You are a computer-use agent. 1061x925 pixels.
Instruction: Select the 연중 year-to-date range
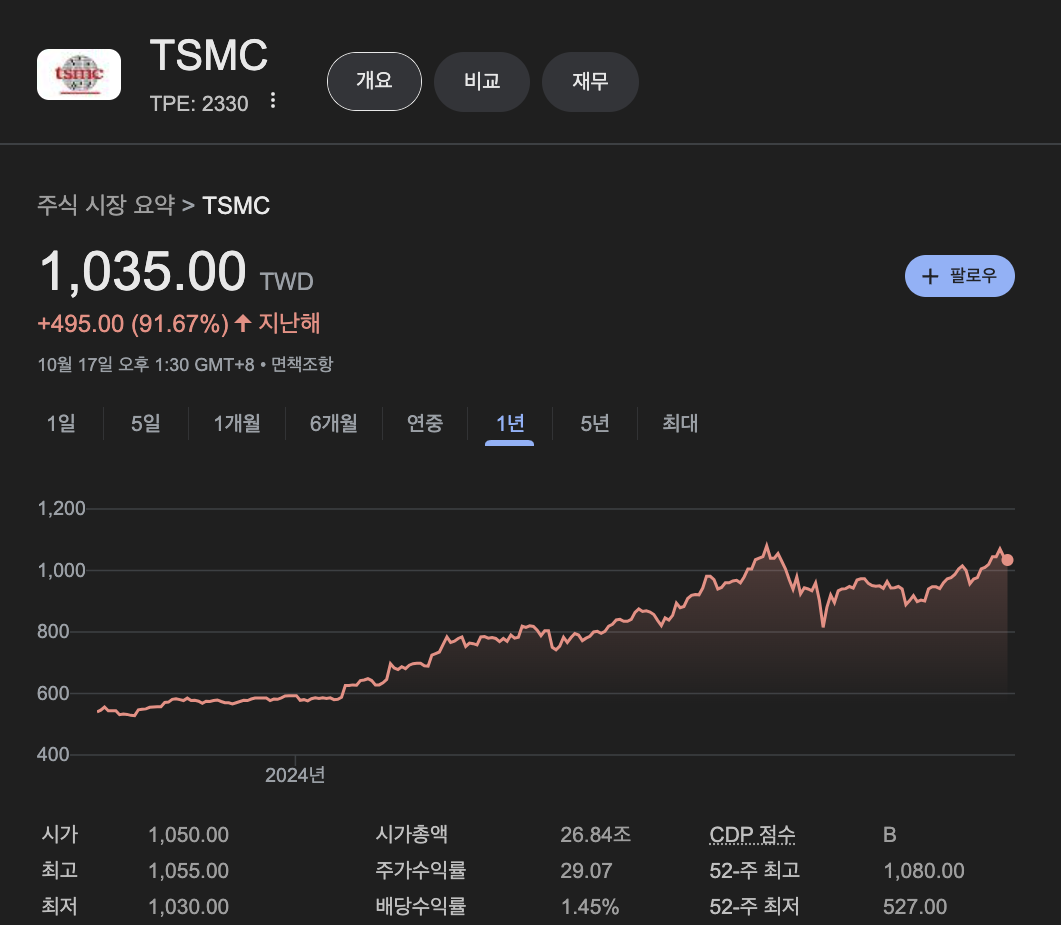pos(425,424)
